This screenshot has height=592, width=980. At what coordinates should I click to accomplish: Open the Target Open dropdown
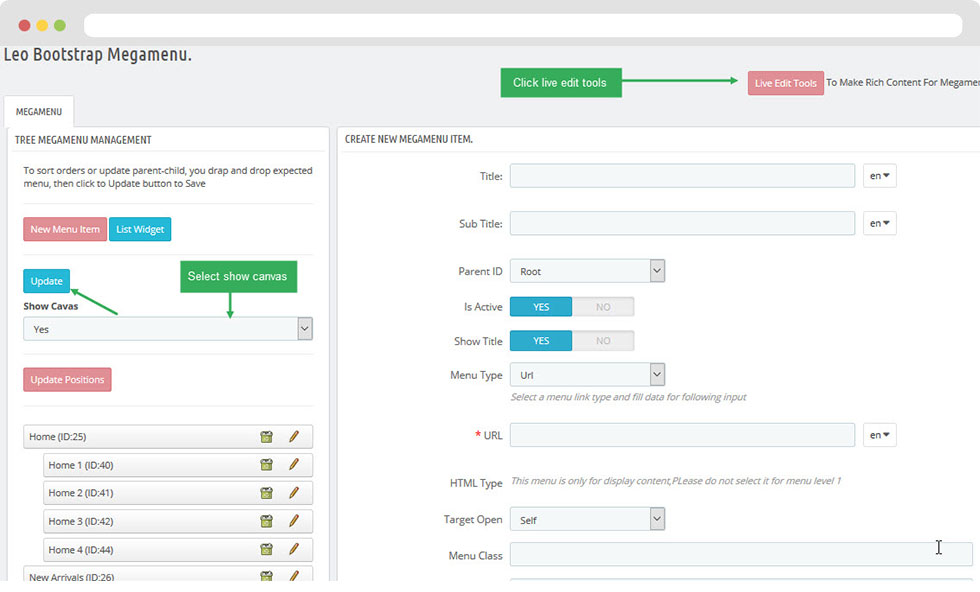588,519
